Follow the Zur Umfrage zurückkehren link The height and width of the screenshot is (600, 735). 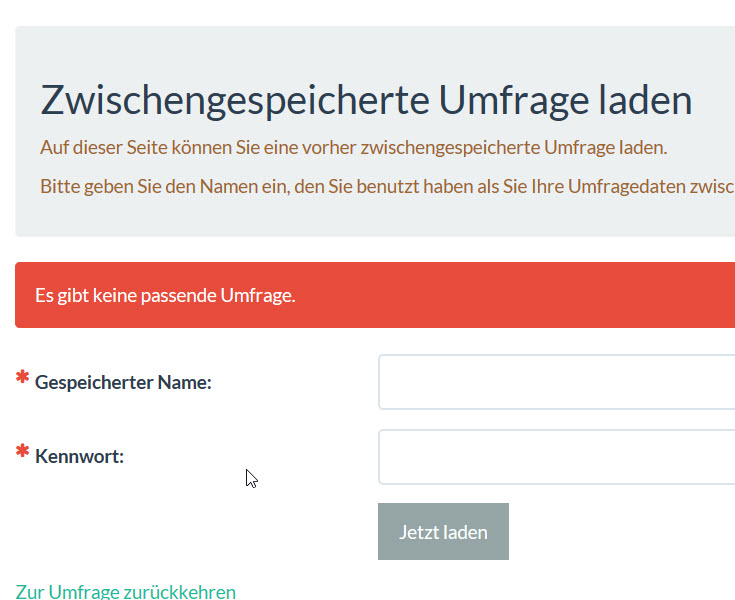point(126,591)
